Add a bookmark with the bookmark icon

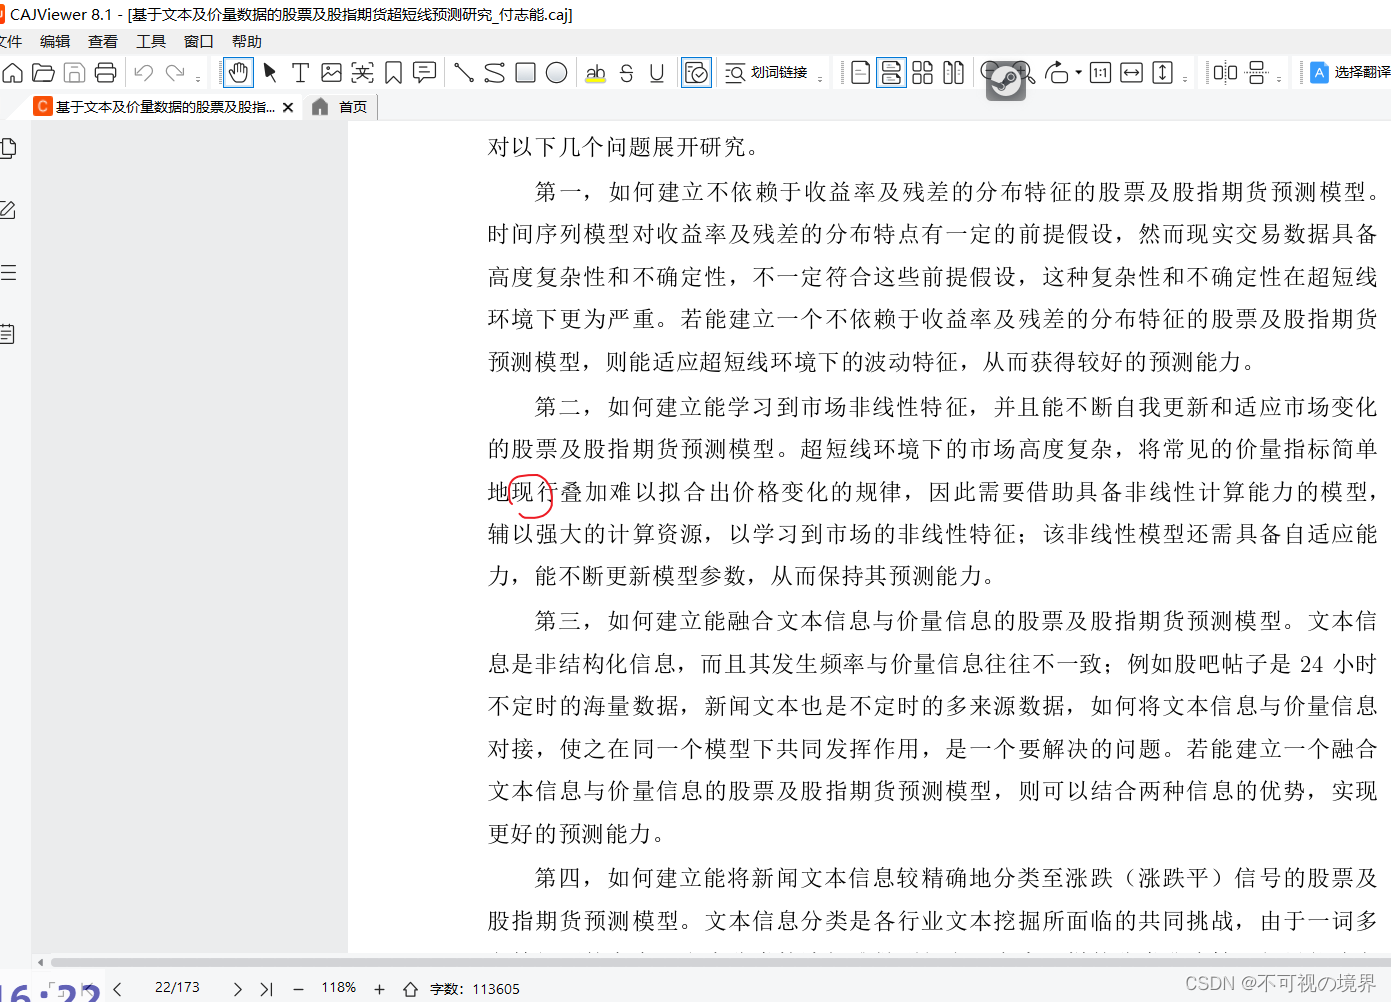click(x=393, y=73)
